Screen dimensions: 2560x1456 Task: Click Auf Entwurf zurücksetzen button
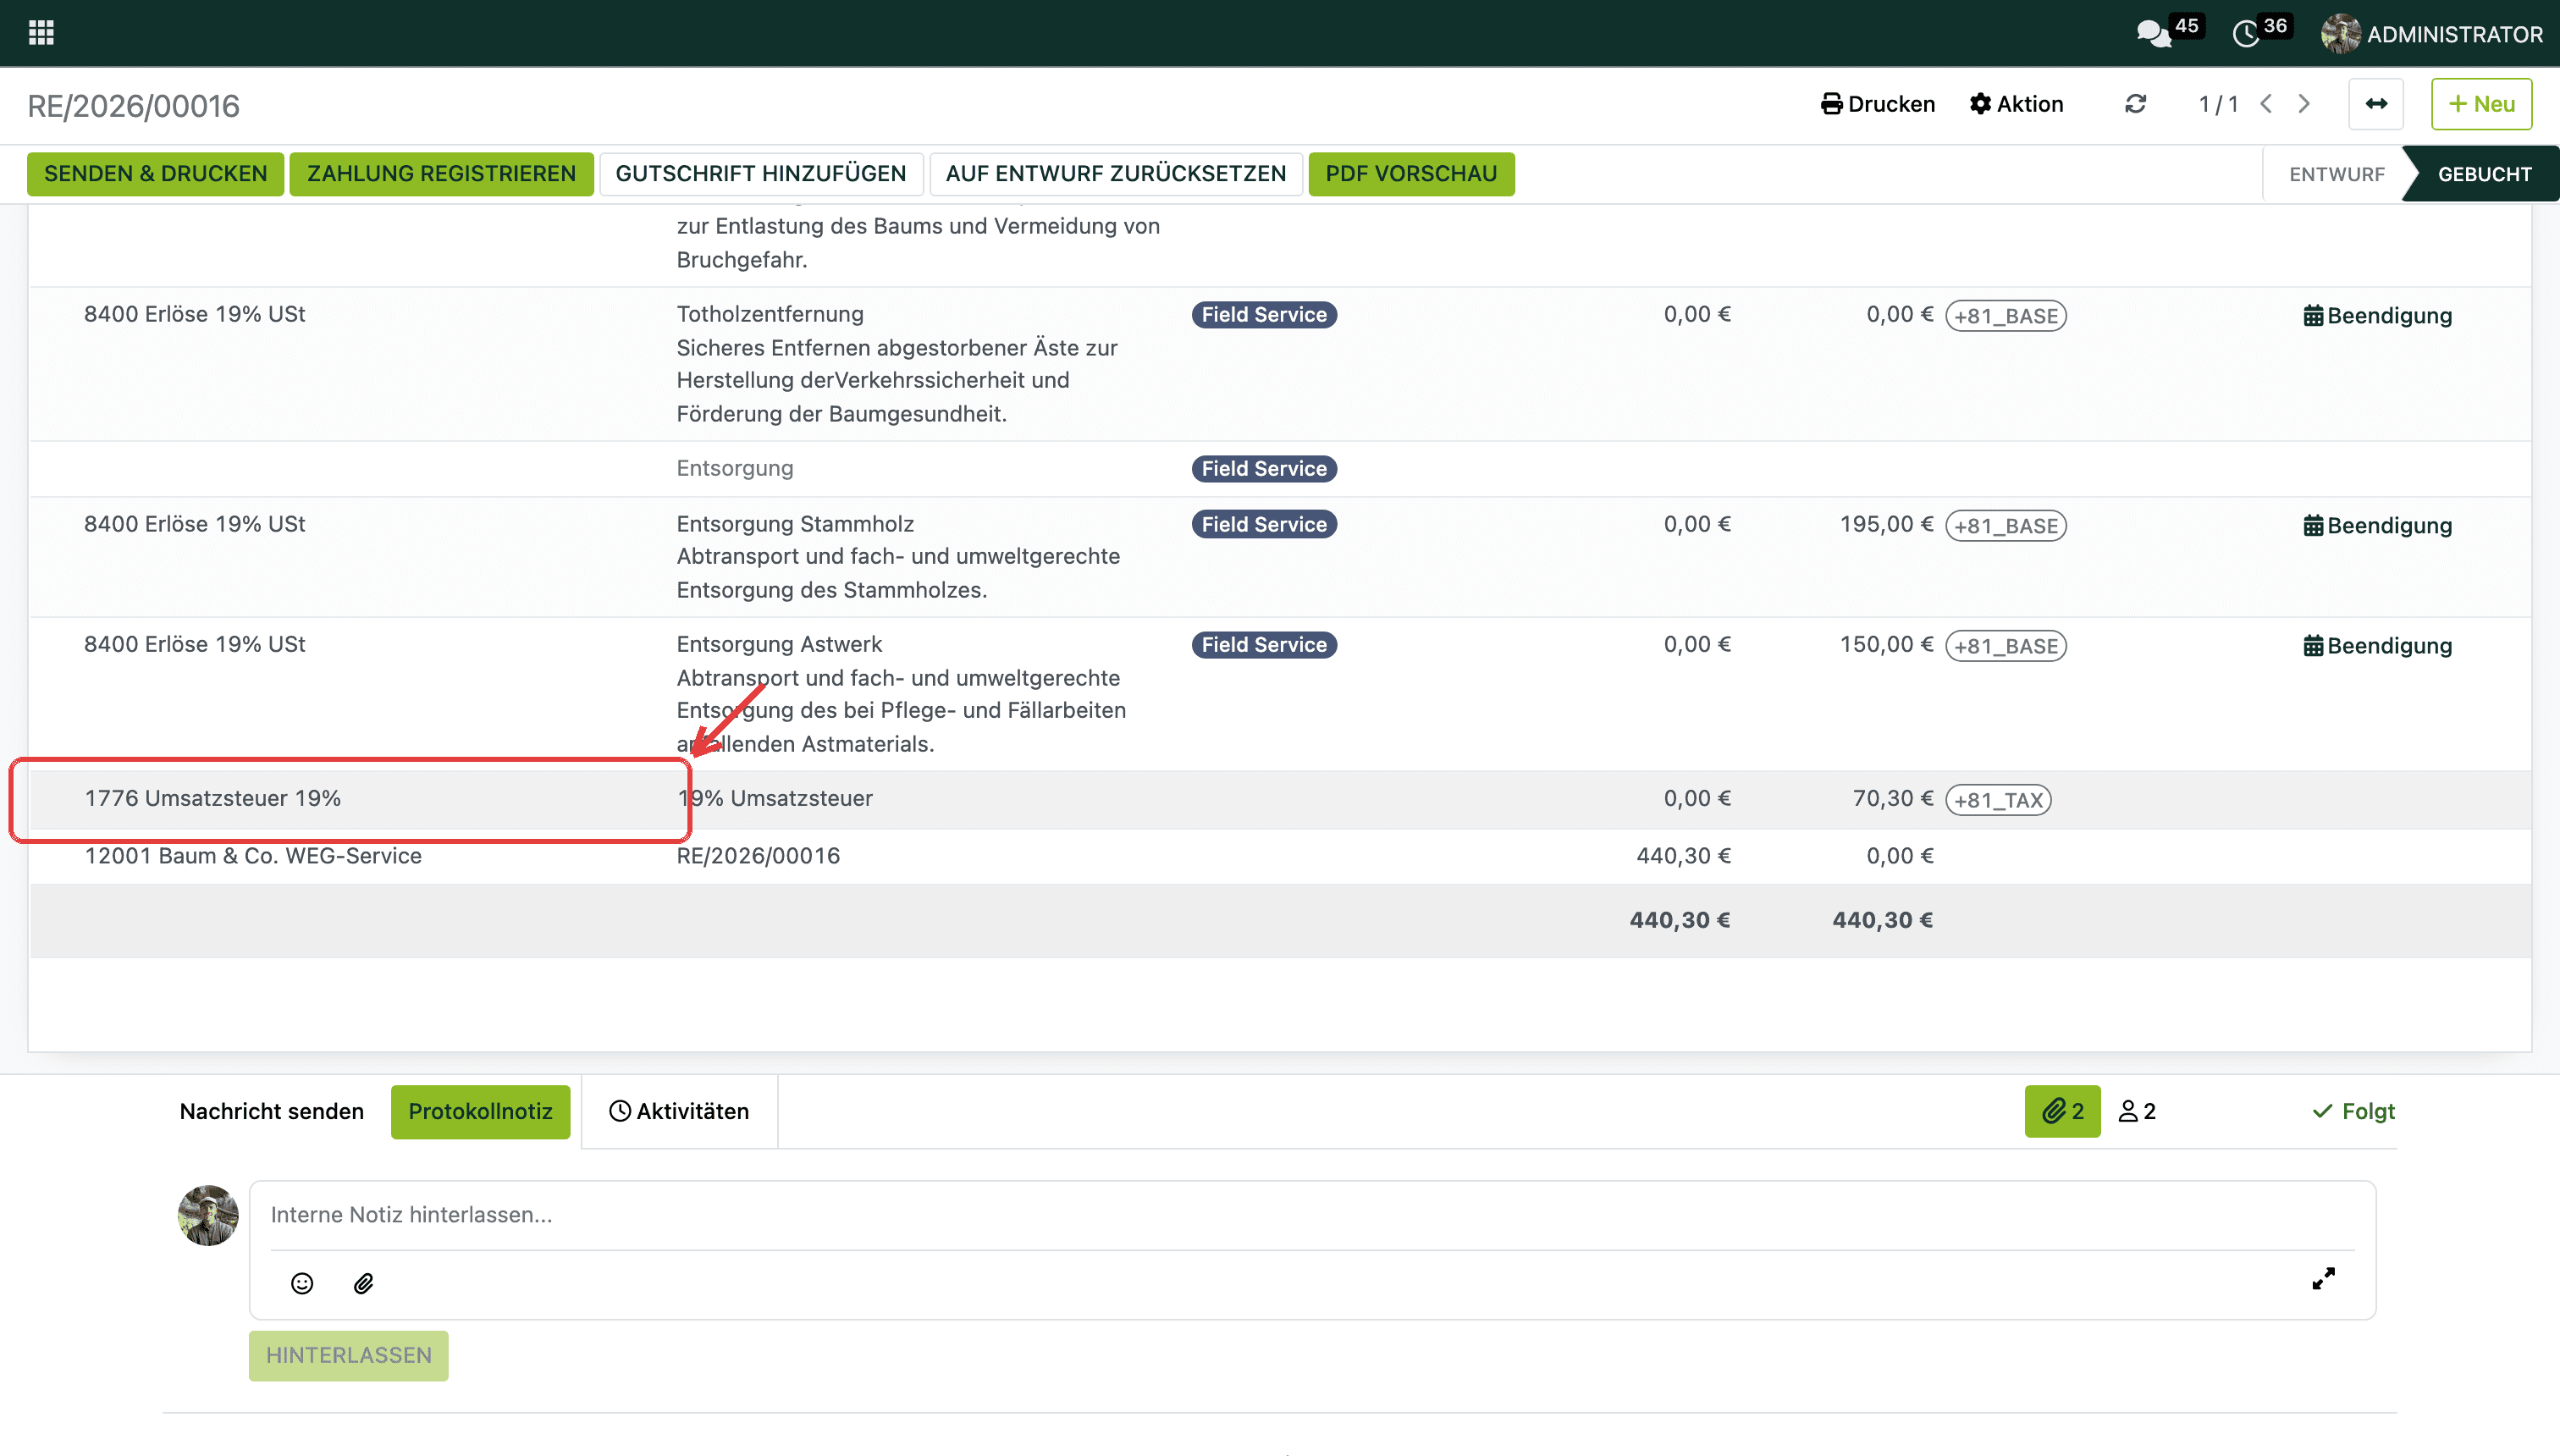coord(1116,174)
